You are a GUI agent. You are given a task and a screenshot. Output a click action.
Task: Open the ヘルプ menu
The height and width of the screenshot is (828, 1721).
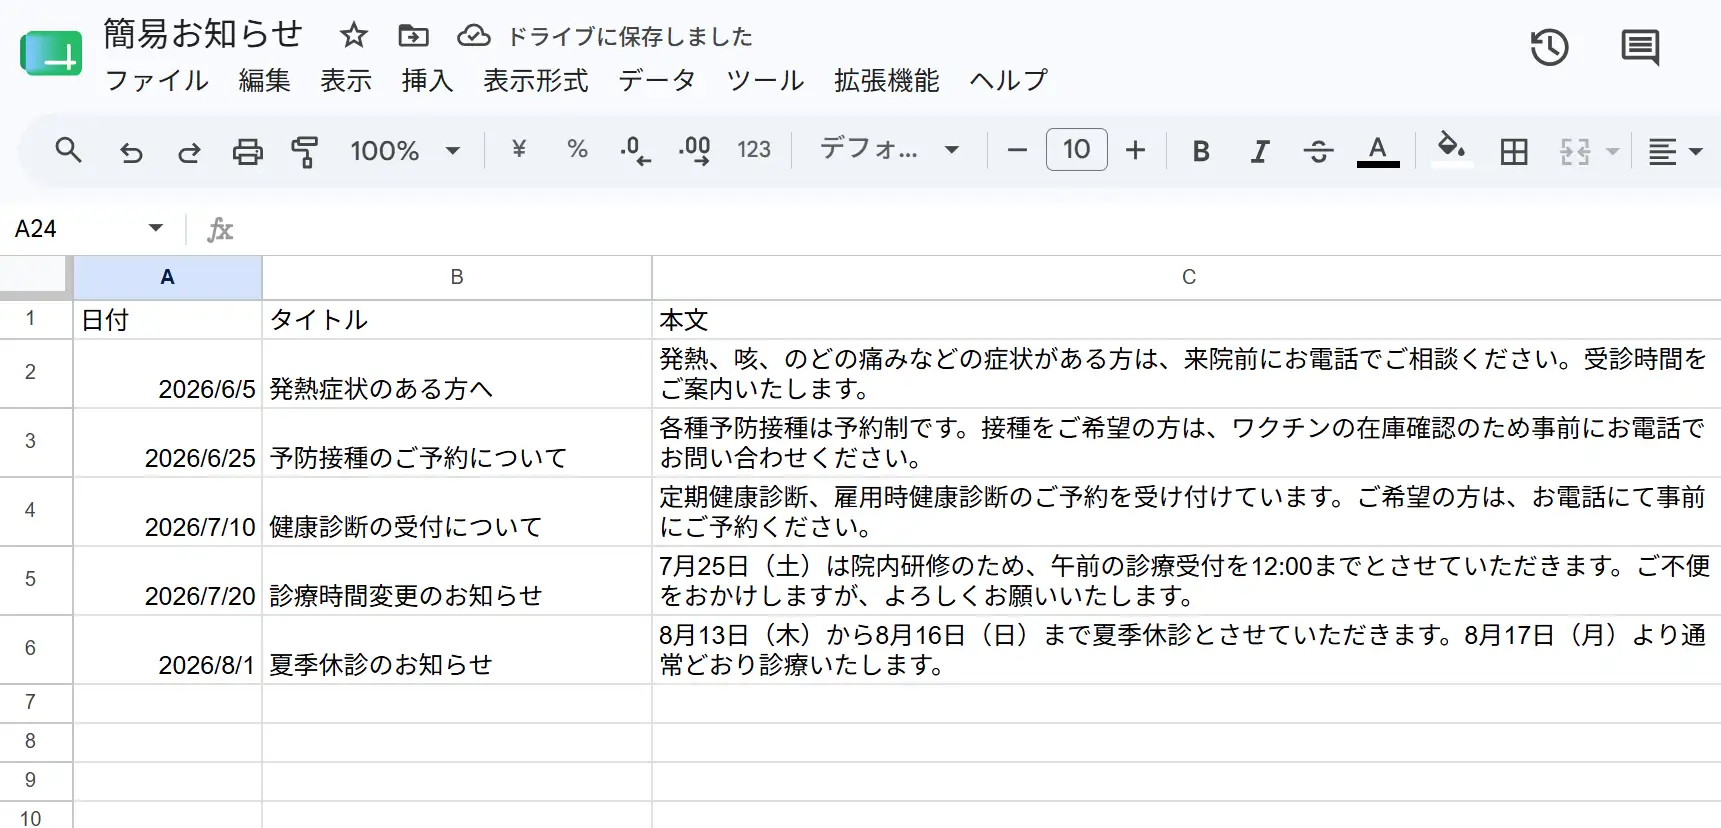(x=1009, y=81)
